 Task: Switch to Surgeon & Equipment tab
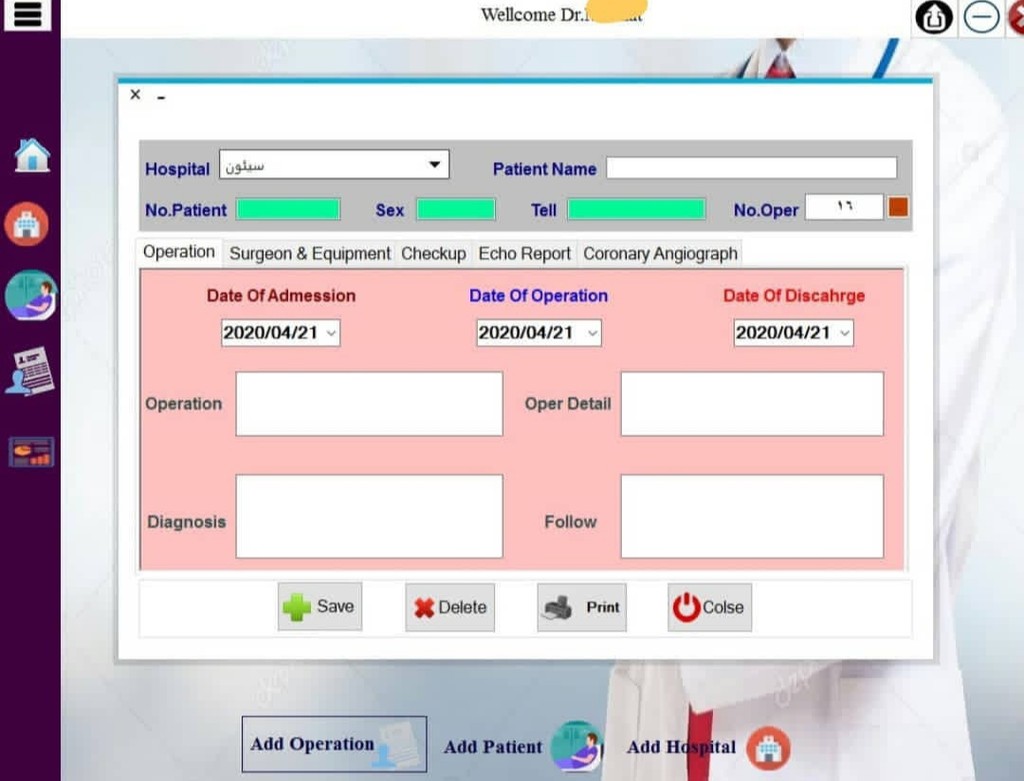310,253
